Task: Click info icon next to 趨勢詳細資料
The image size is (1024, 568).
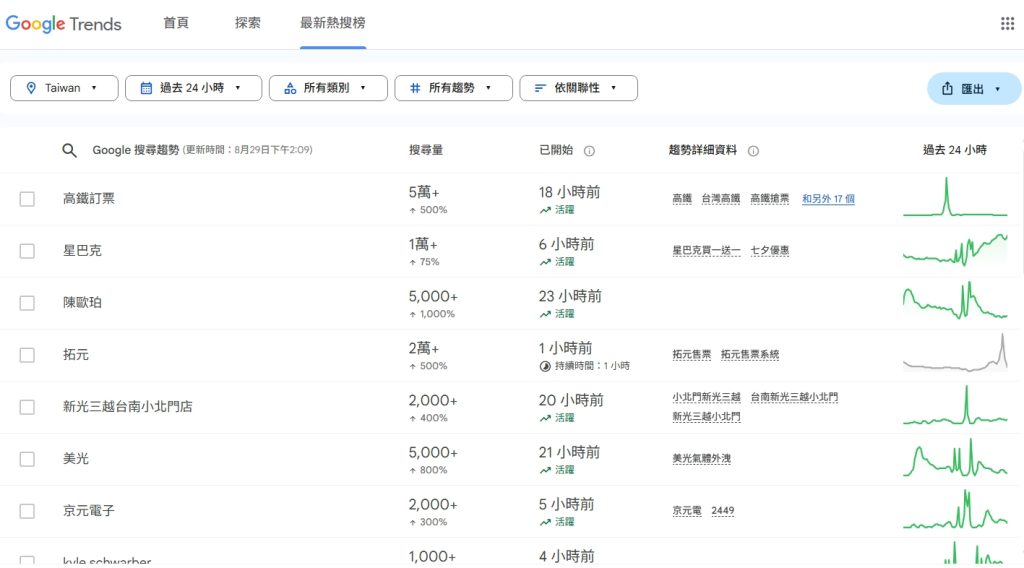Action: pos(753,151)
